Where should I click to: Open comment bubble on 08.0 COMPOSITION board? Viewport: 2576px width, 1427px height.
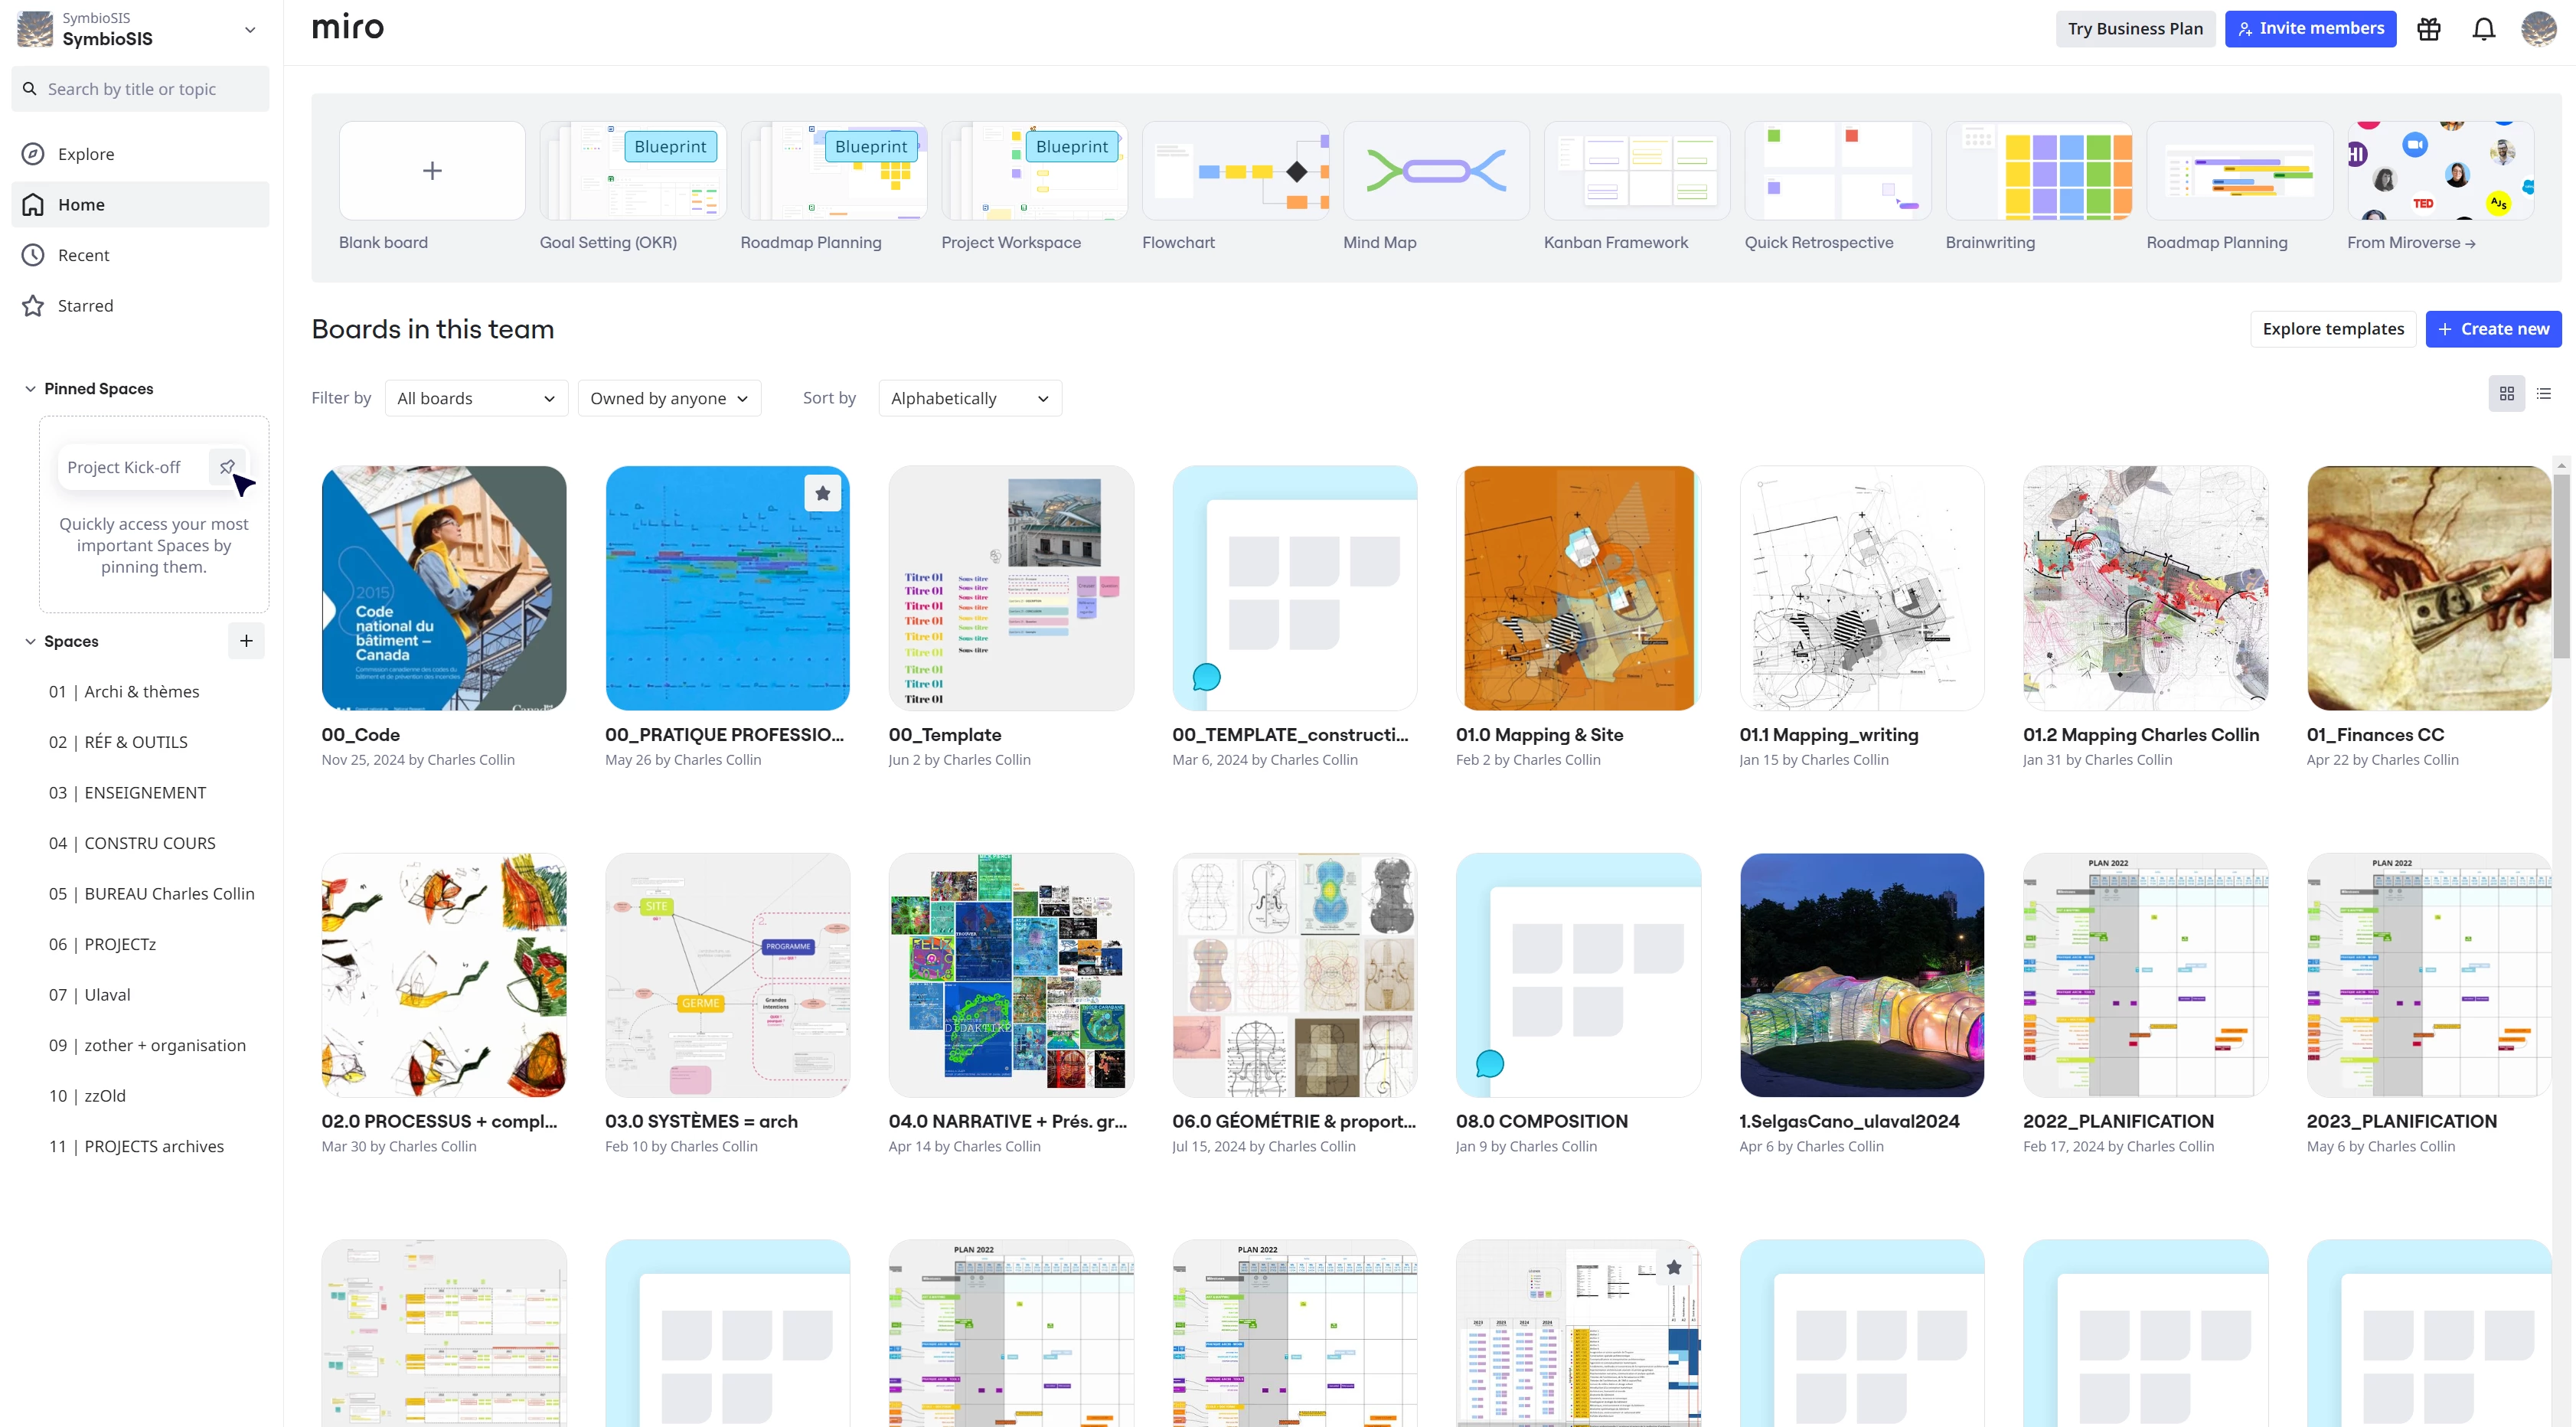[1490, 1064]
